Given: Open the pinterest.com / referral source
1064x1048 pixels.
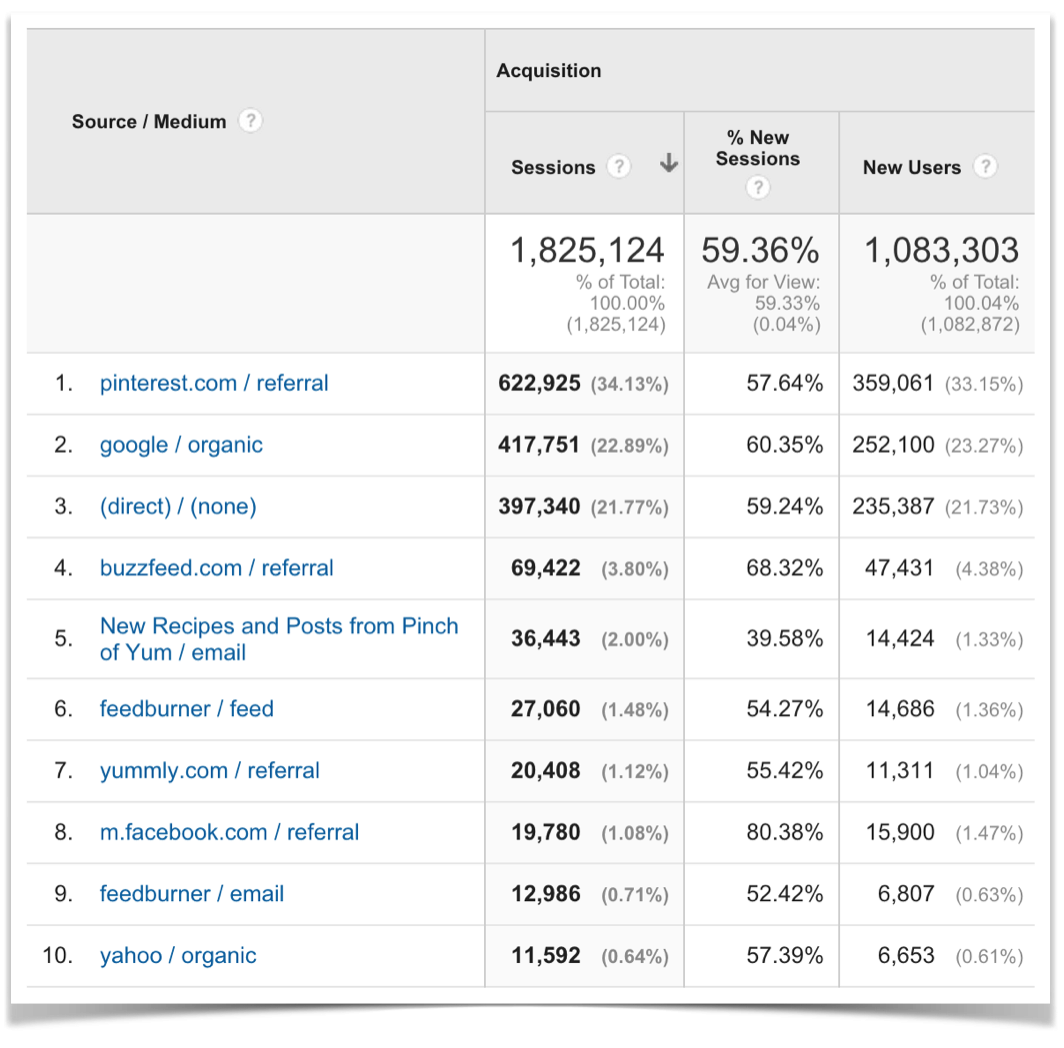Looking at the screenshot, I should click(x=213, y=383).
